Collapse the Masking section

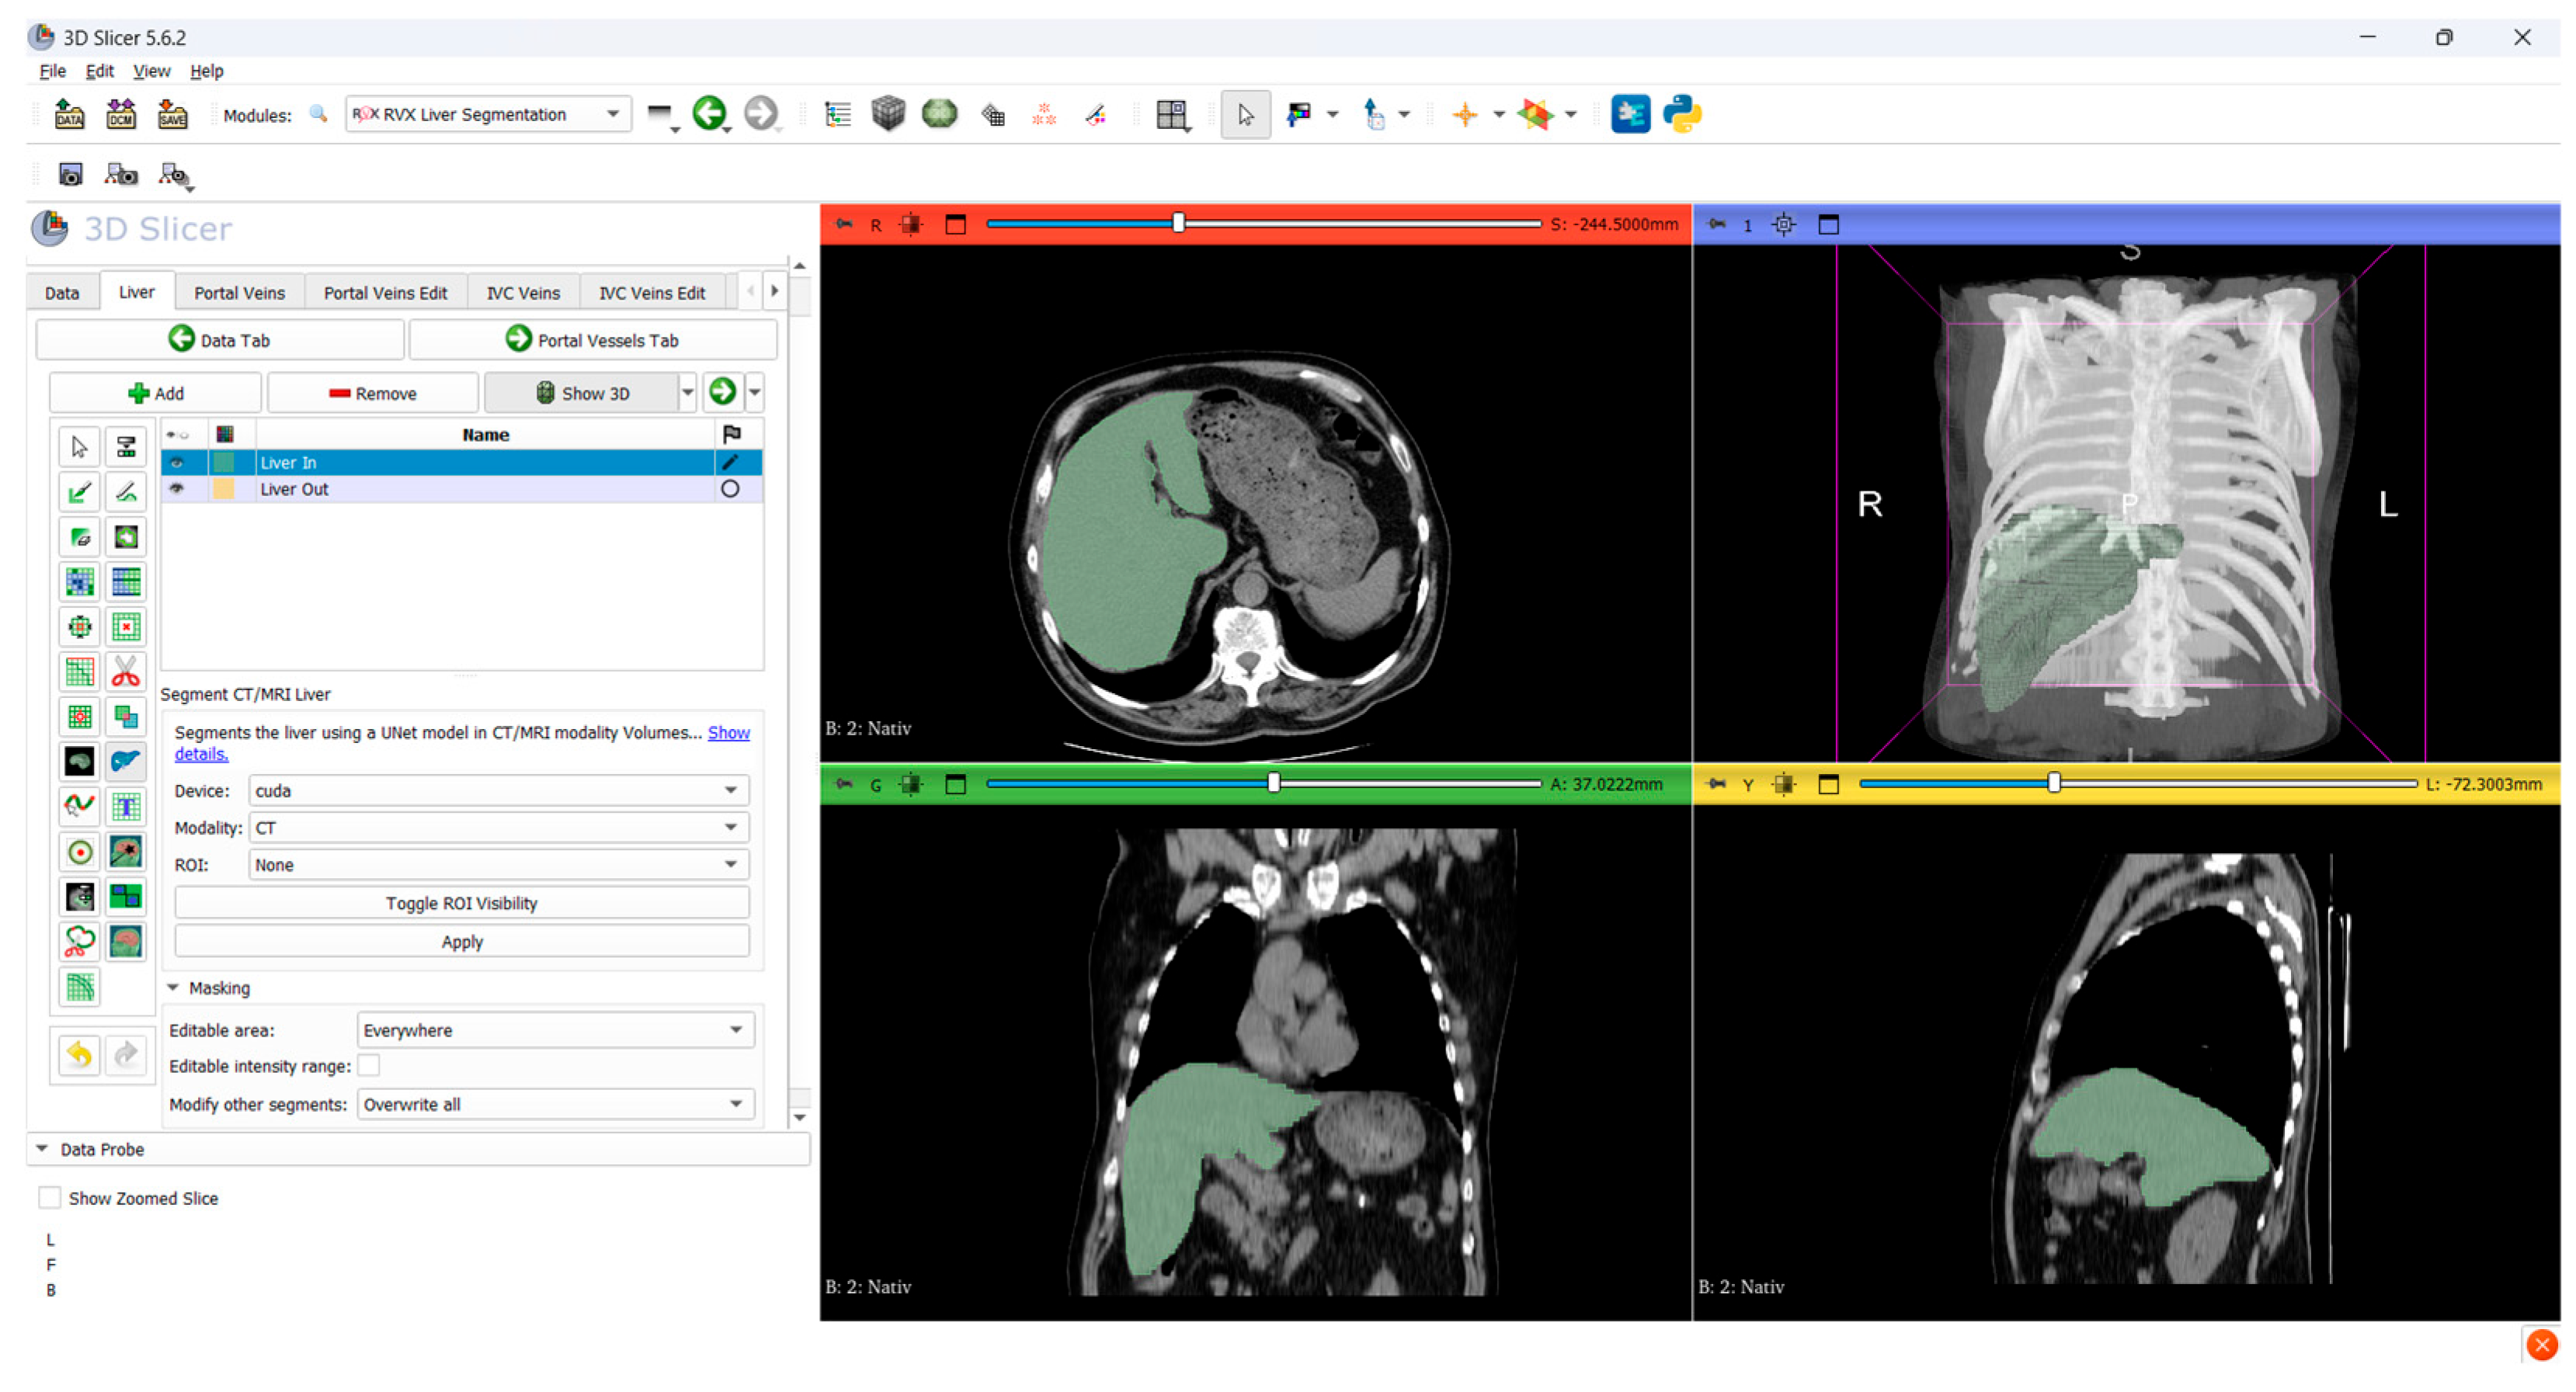pyautogui.click(x=173, y=989)
